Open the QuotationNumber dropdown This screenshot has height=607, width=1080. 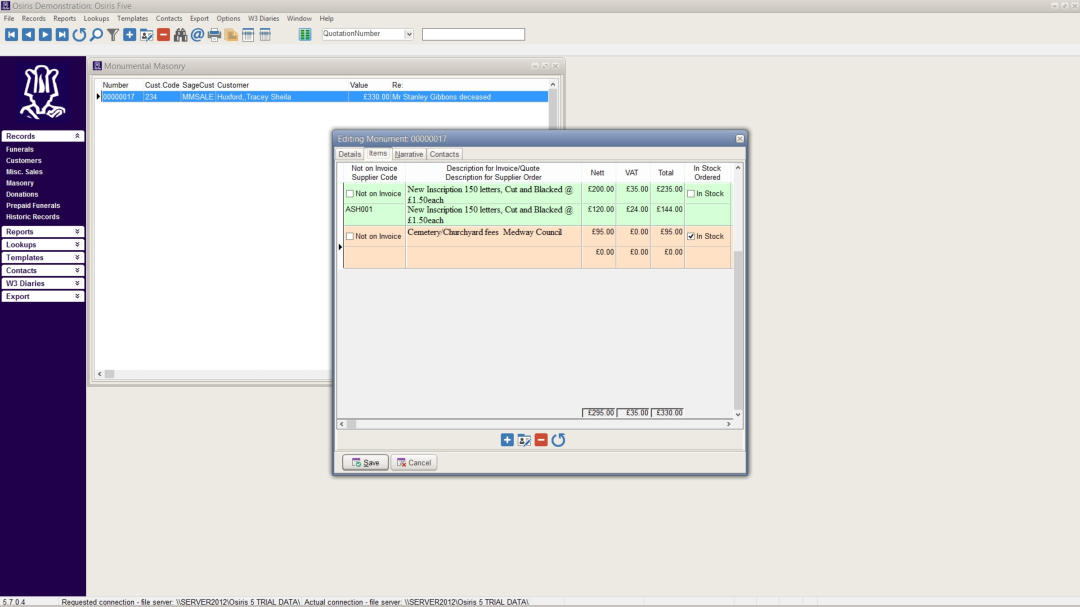tap(409, 34)
